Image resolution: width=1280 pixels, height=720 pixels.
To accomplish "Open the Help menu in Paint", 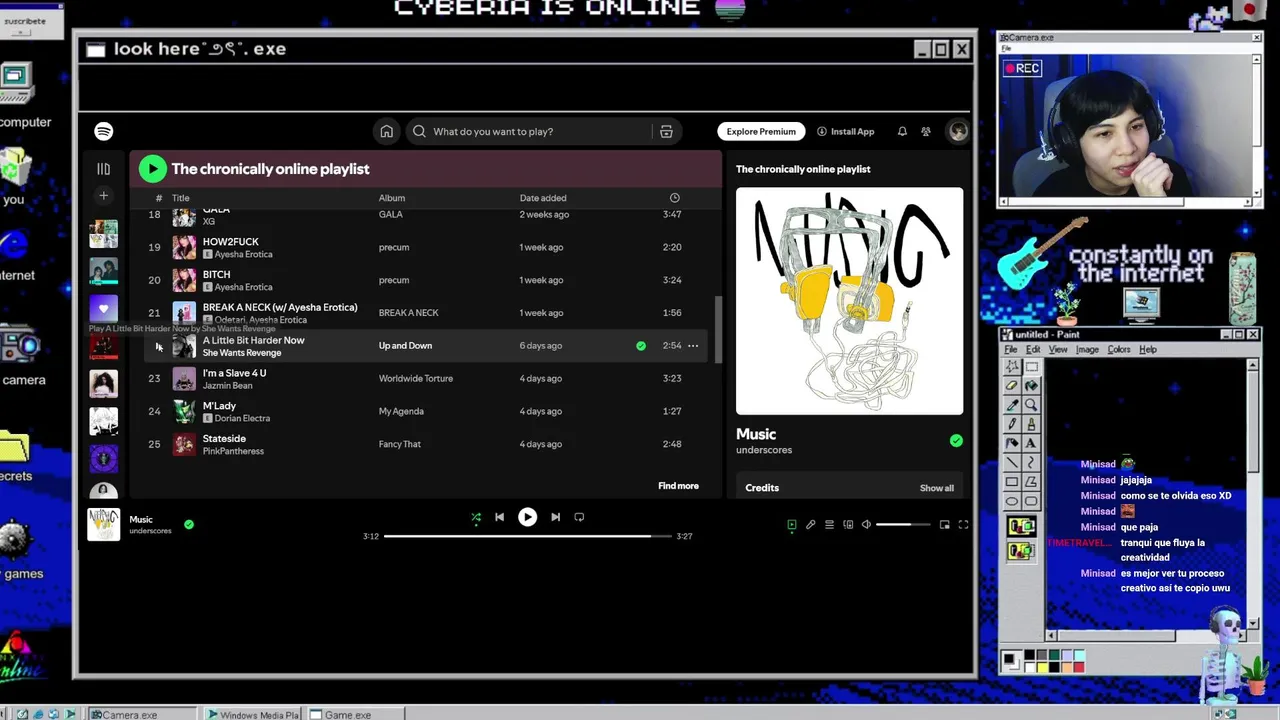I will point(1148,349).
